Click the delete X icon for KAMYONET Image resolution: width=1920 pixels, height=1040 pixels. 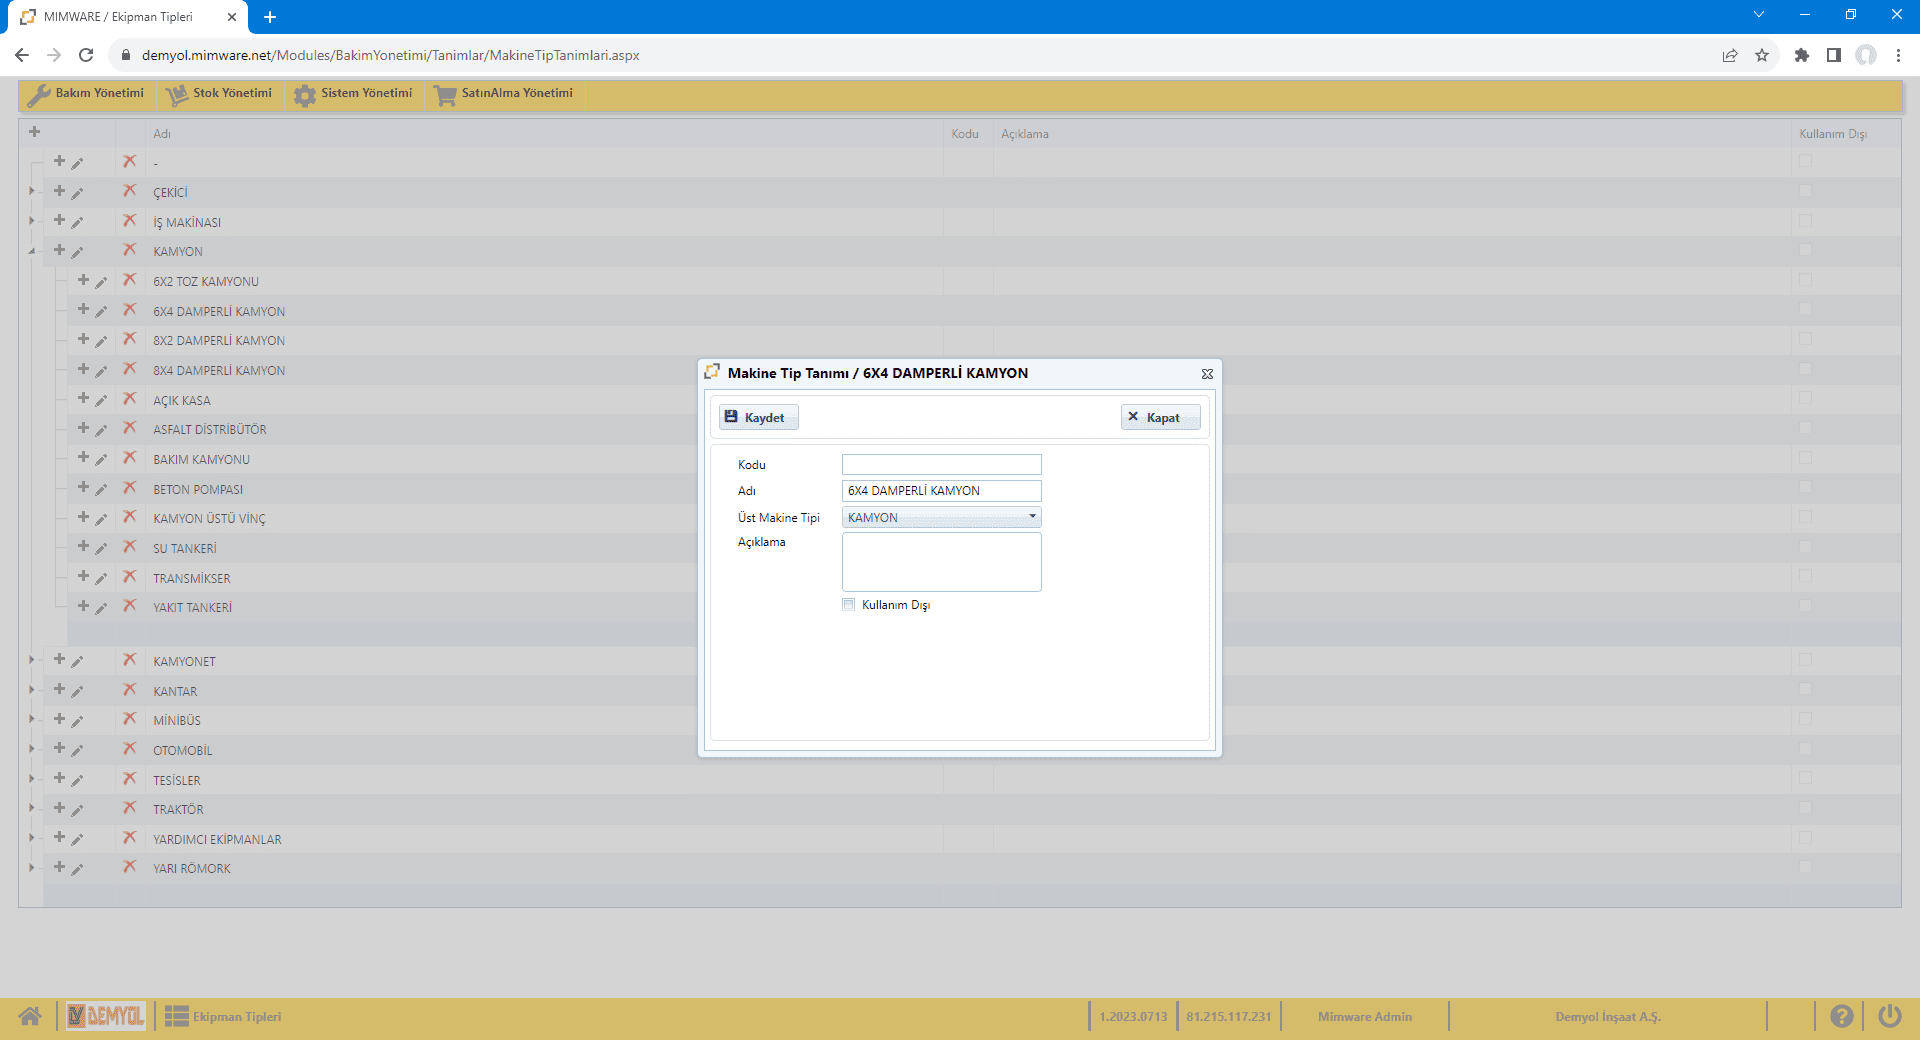coord(129,660)
